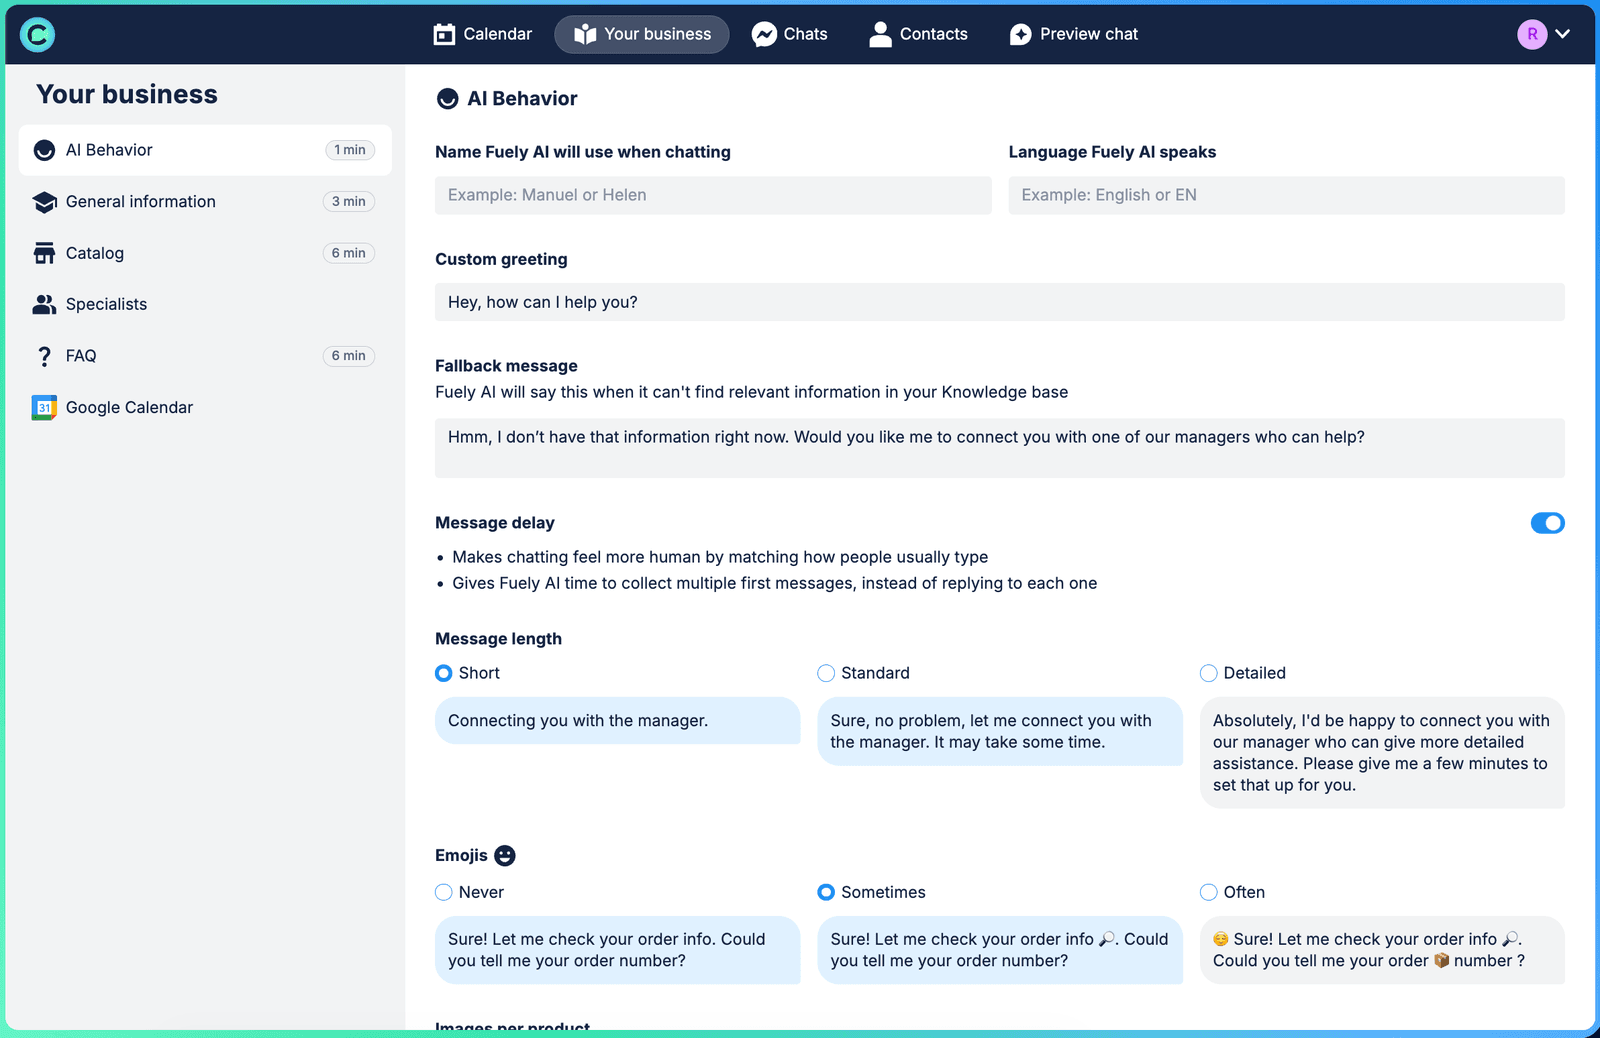Open the Your business tab
1600x1038 pixels.
point(642,34)
